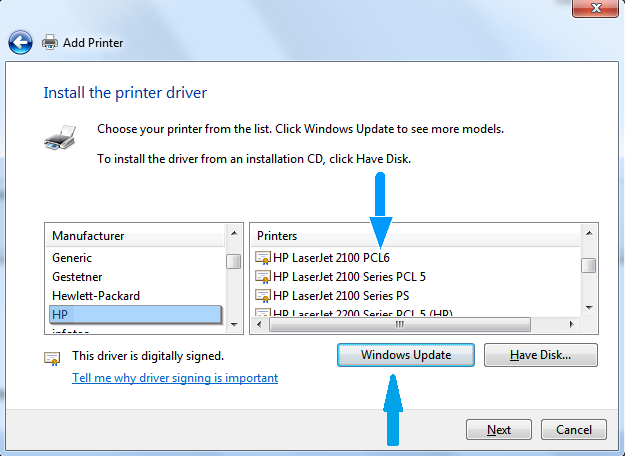The image size is (625, 456).
Task: Close the Add Printer window
Action: coord(596,8)
